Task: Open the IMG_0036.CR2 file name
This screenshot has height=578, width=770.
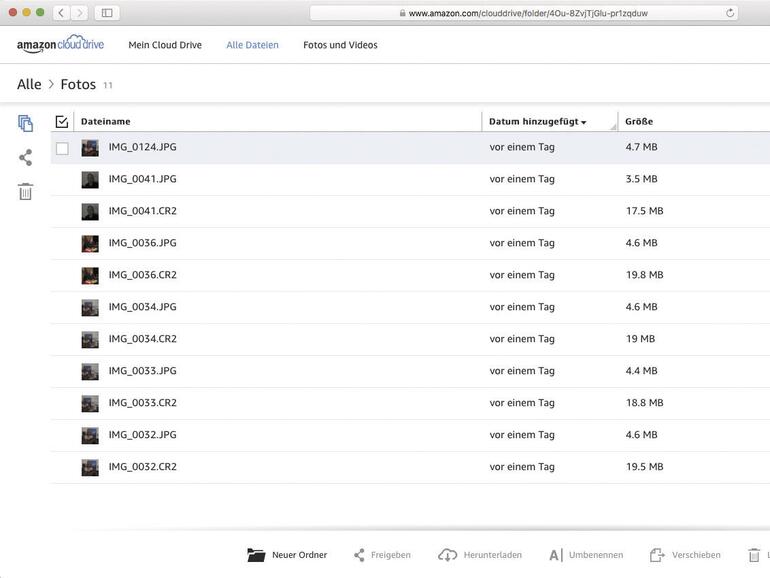Action: point(142,275)
